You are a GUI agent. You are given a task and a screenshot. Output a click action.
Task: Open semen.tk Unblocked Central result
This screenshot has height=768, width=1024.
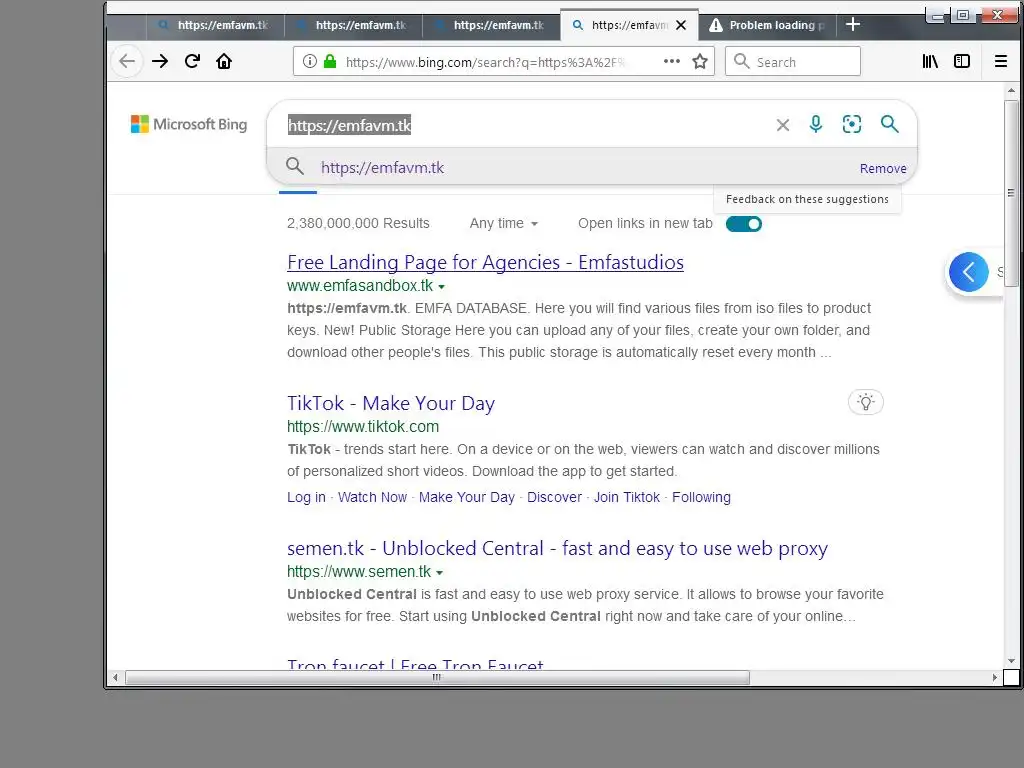557,548
